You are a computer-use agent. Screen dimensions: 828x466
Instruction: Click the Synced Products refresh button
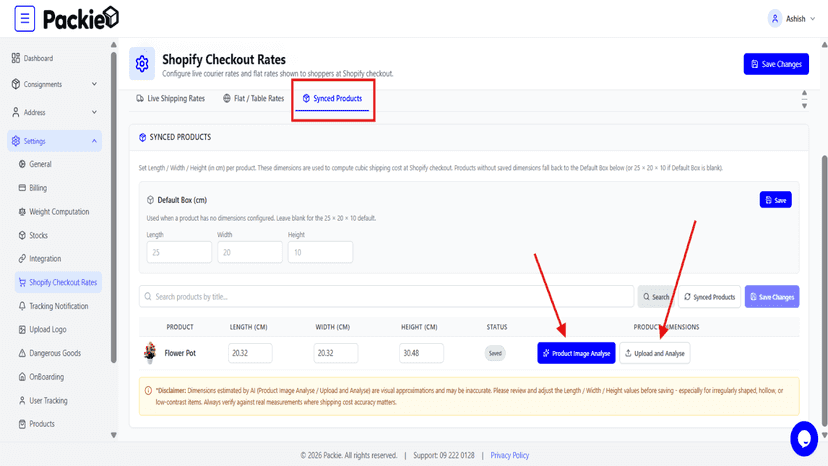(709, 297)
